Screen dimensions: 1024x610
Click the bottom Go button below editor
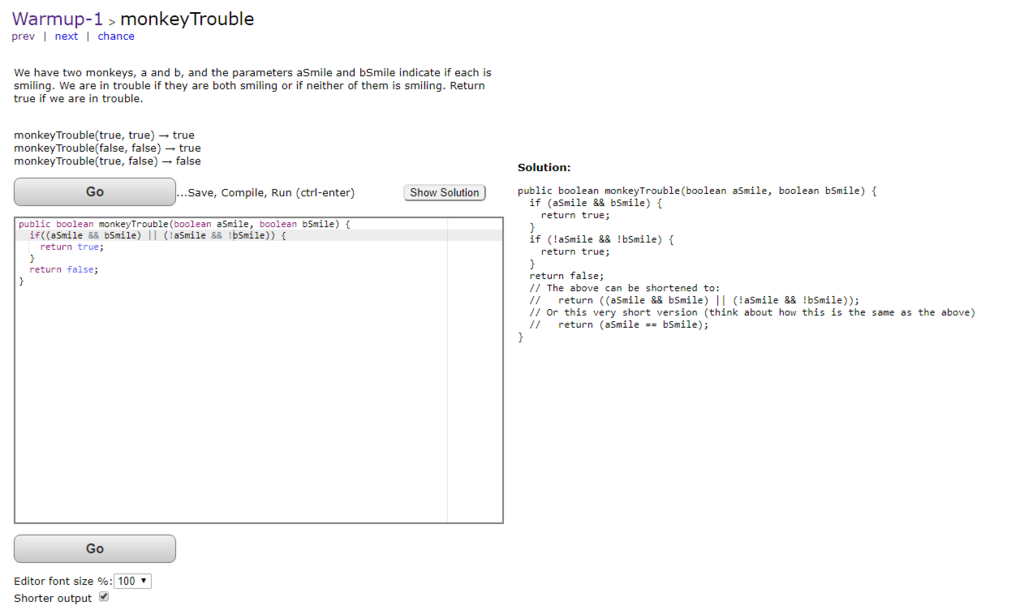(95, 549)
